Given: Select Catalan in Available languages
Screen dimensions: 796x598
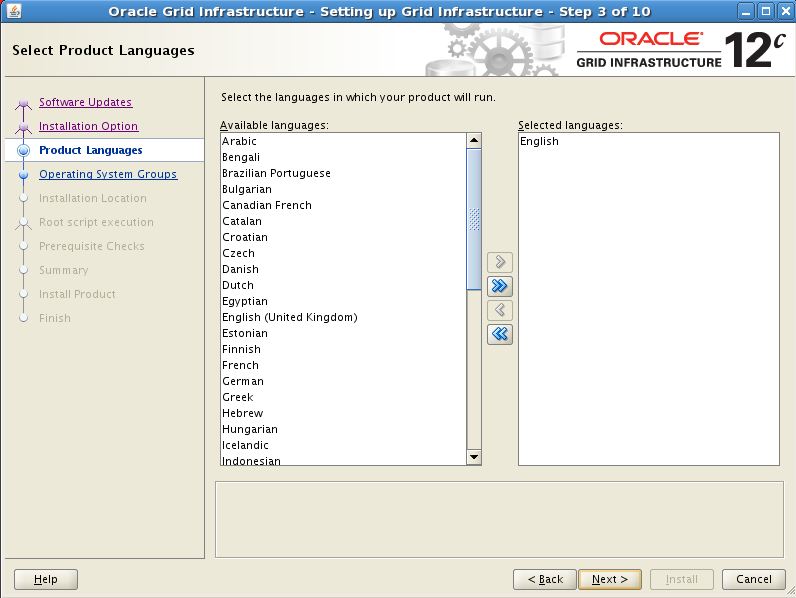Looking at the screenshot, I should coord(343,221).
